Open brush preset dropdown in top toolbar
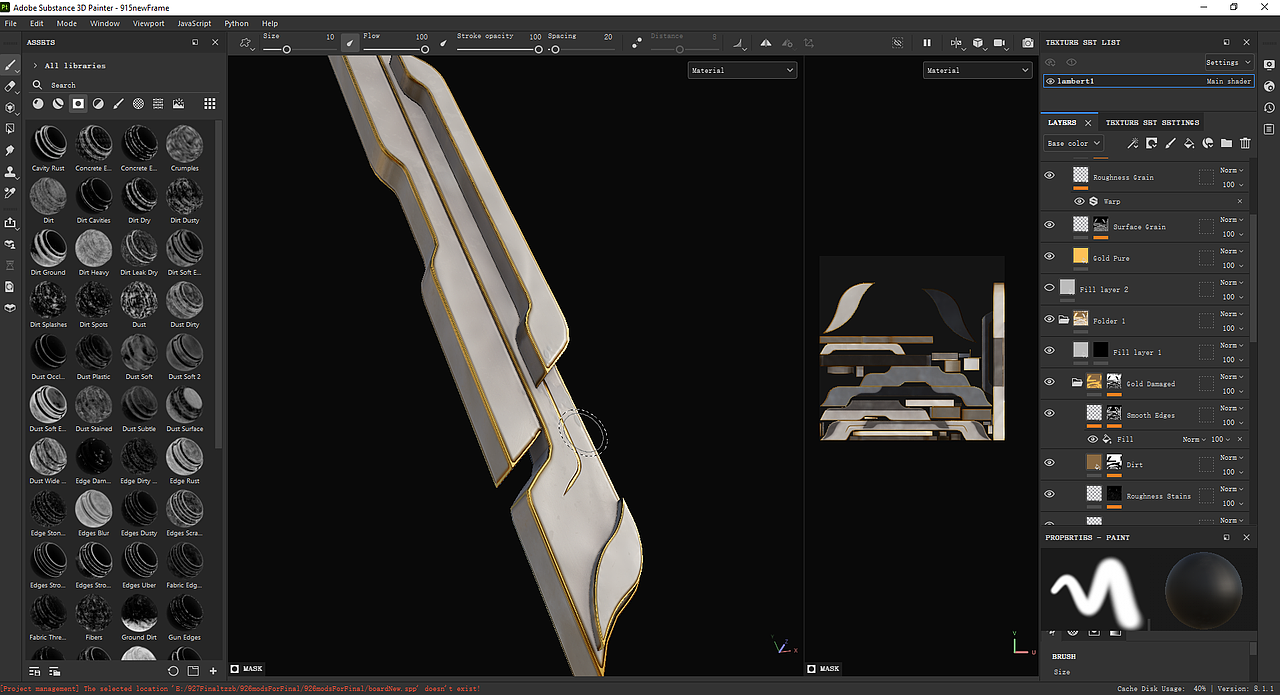Image resolution: width=1280 pixels, height=695 pixels. pos(246,43)
